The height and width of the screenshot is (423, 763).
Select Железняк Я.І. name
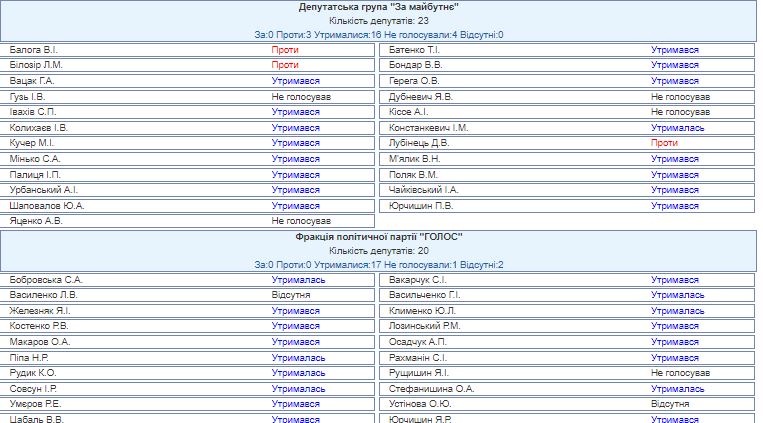[40, 311]
